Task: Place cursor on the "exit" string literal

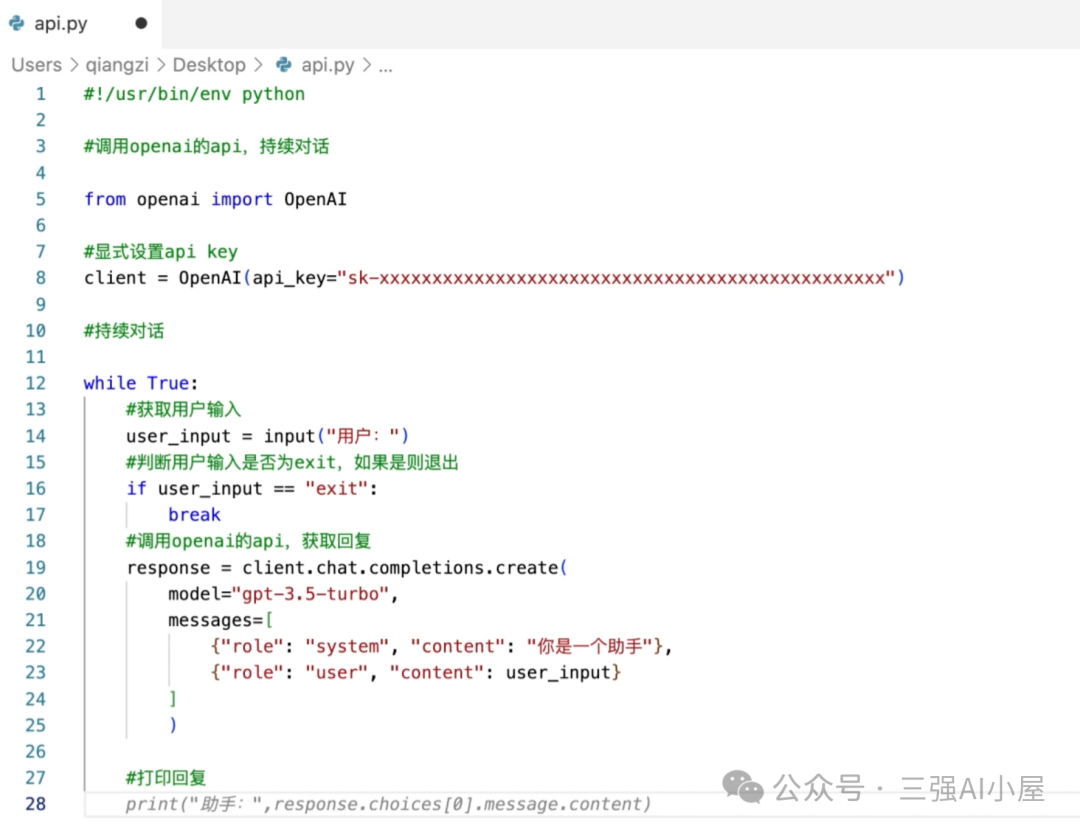Action: [336, 489]
